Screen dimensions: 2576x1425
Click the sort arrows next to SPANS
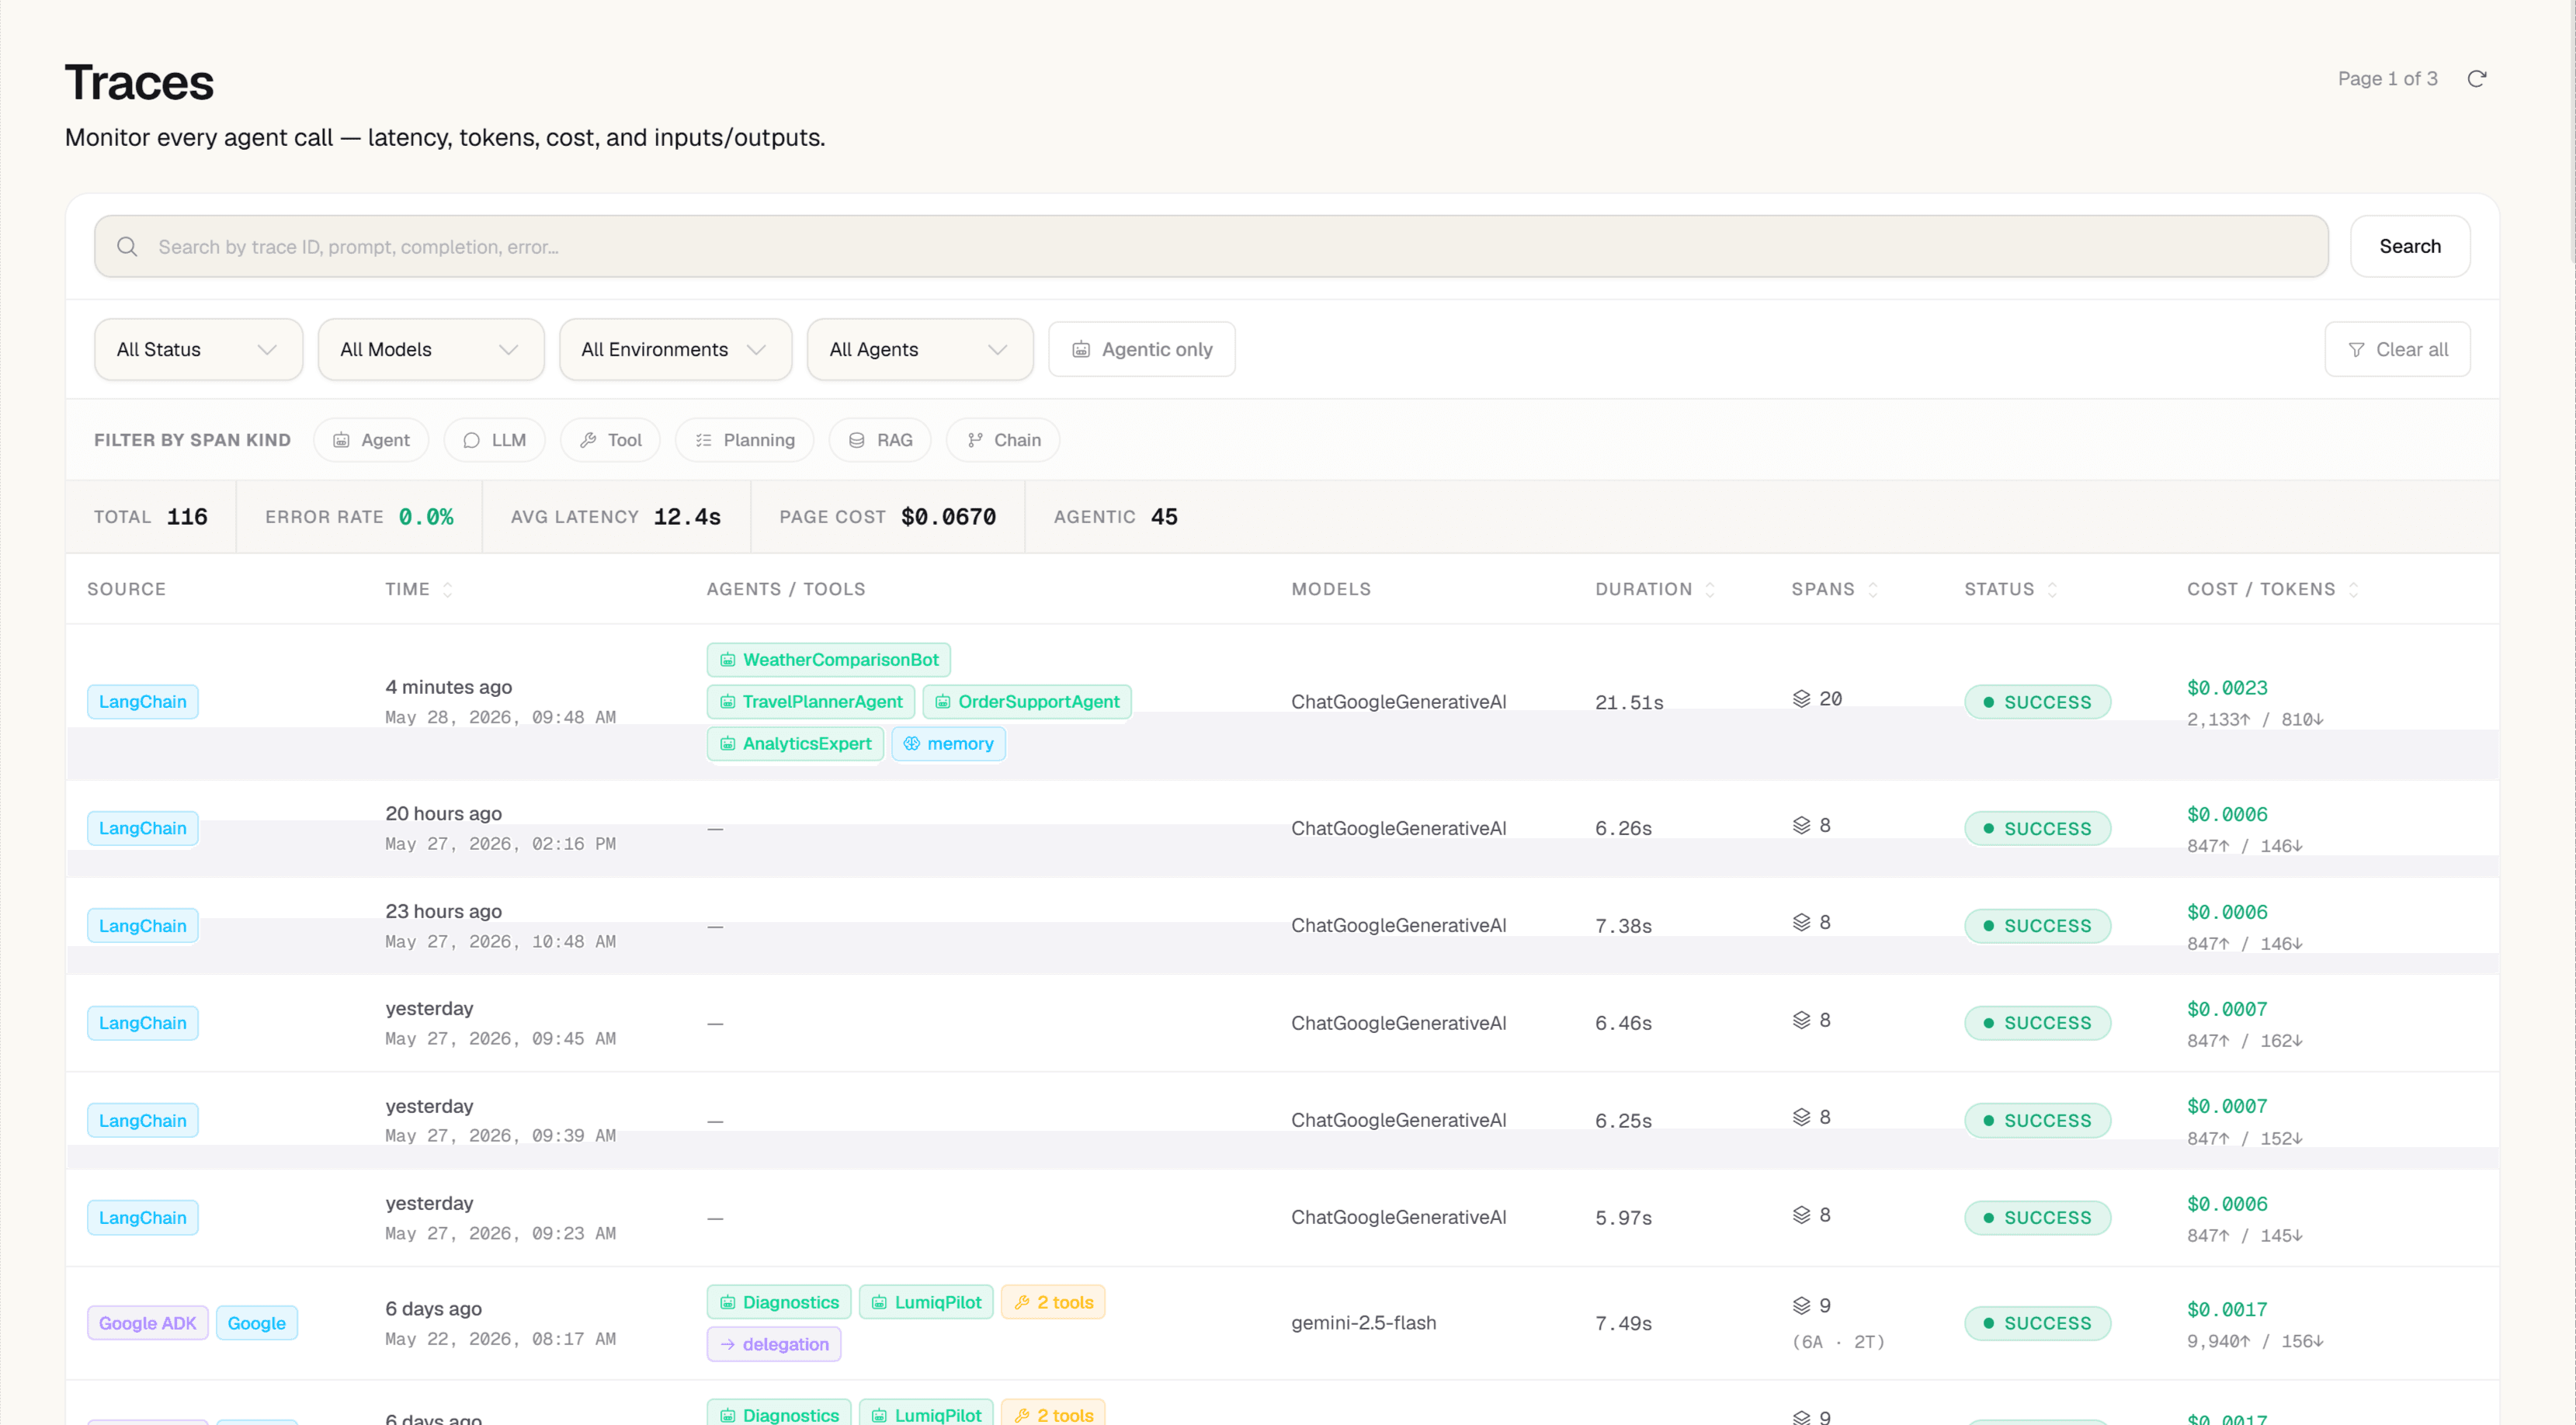click(1873, 589)
